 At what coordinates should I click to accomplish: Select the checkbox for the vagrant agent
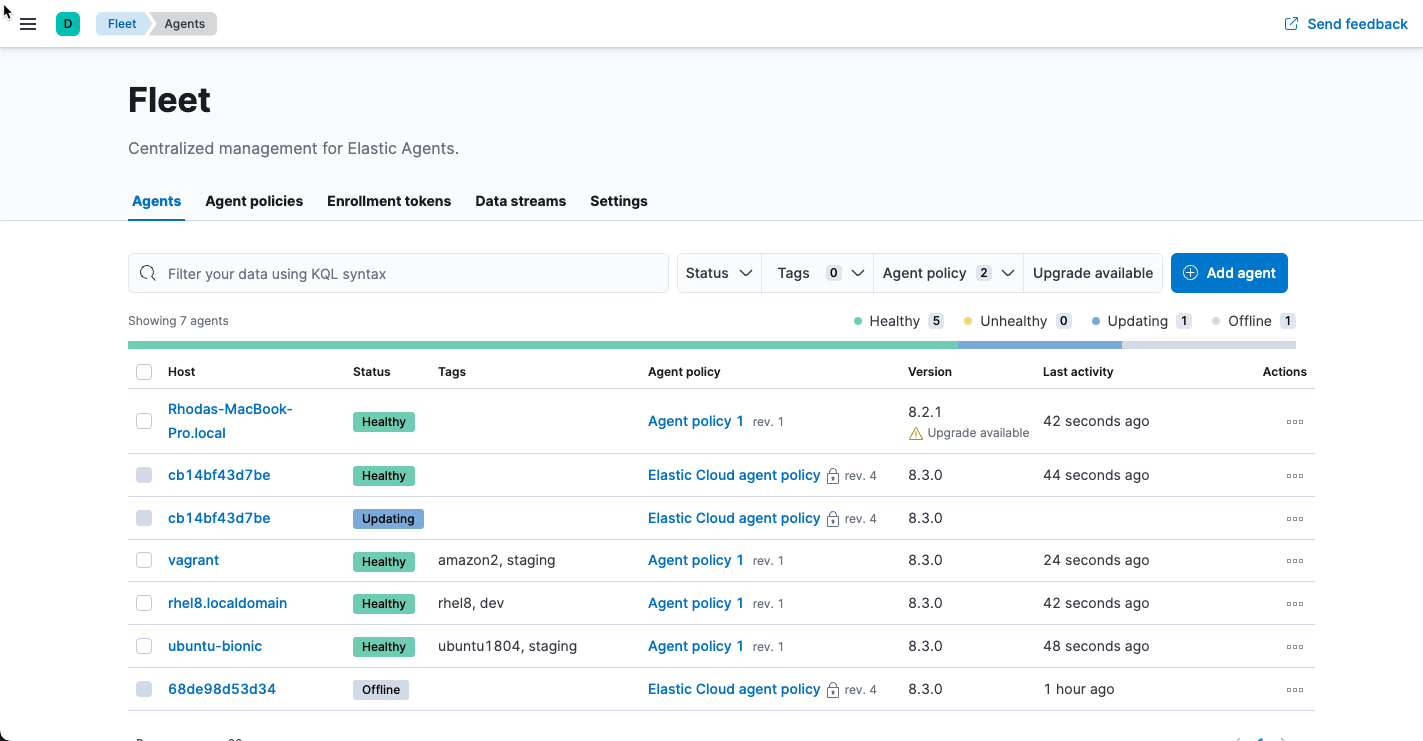pyautogui.click(x=143, y=560)
